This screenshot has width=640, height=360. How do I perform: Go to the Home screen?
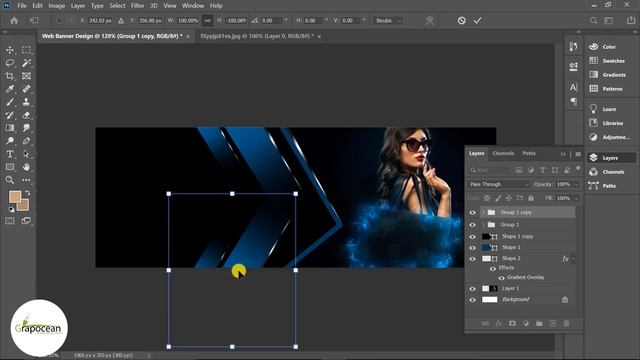[14, 20]
